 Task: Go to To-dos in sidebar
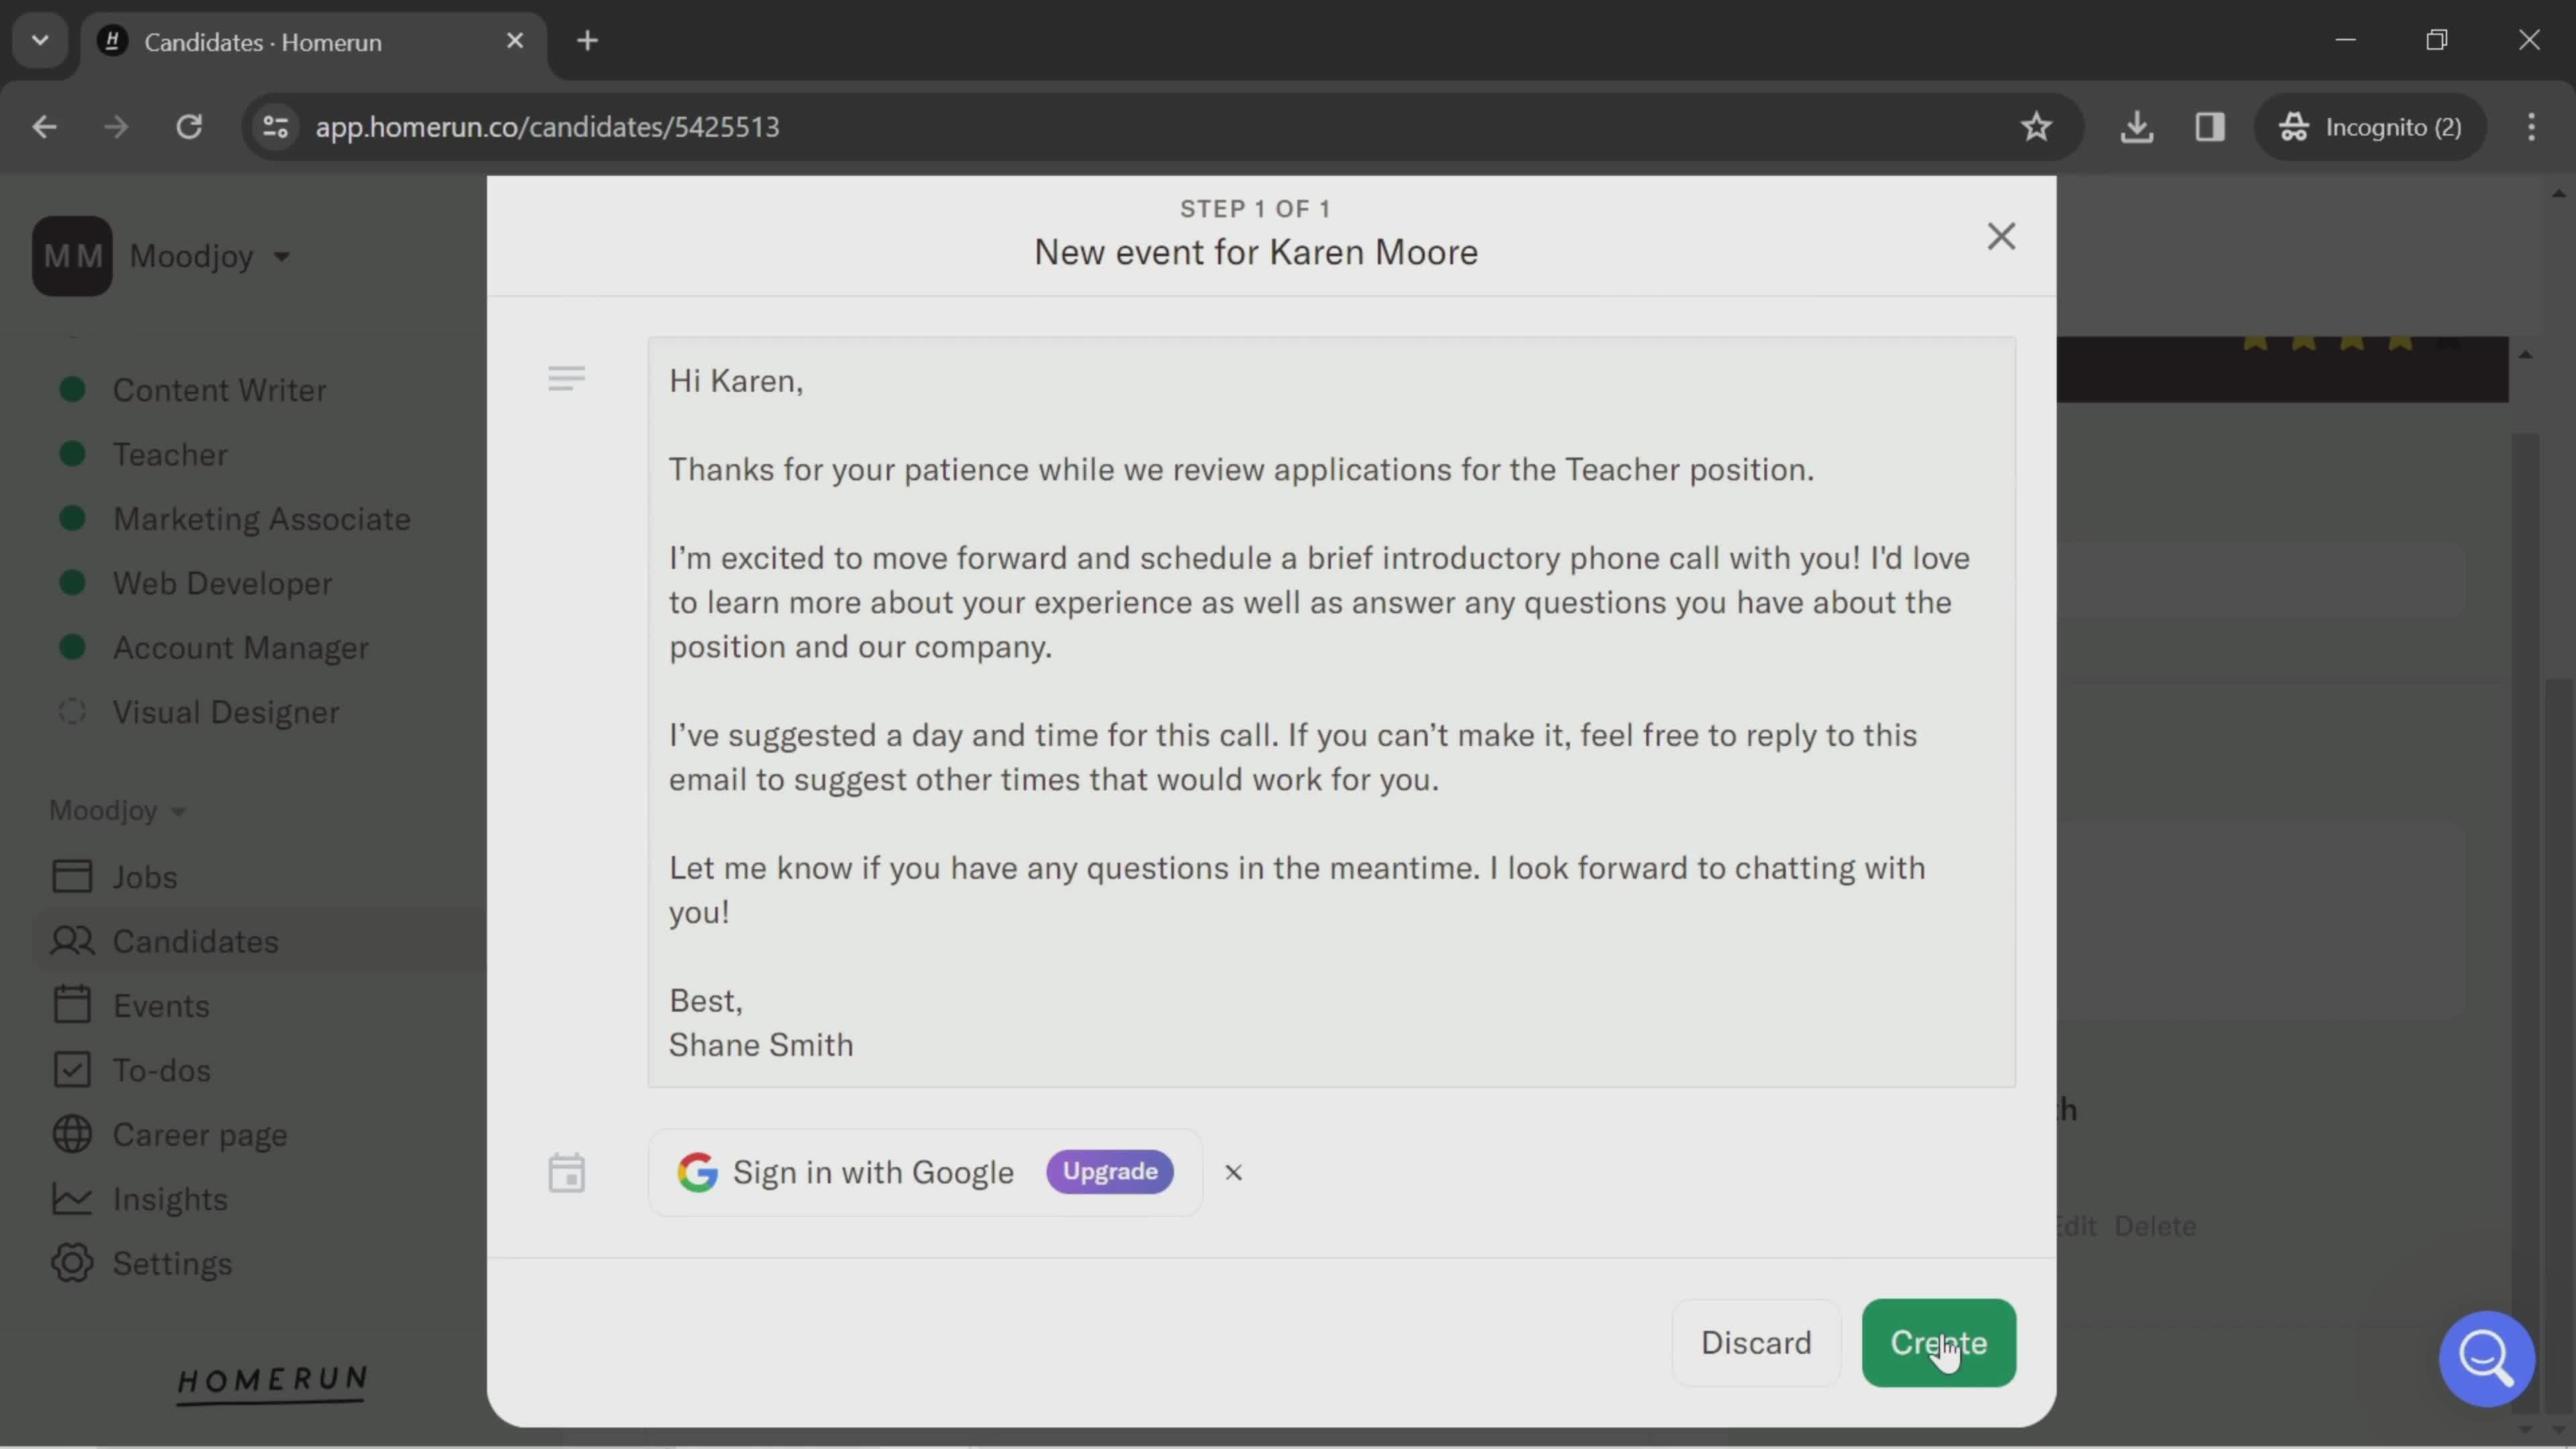[x=161, y=1070]
